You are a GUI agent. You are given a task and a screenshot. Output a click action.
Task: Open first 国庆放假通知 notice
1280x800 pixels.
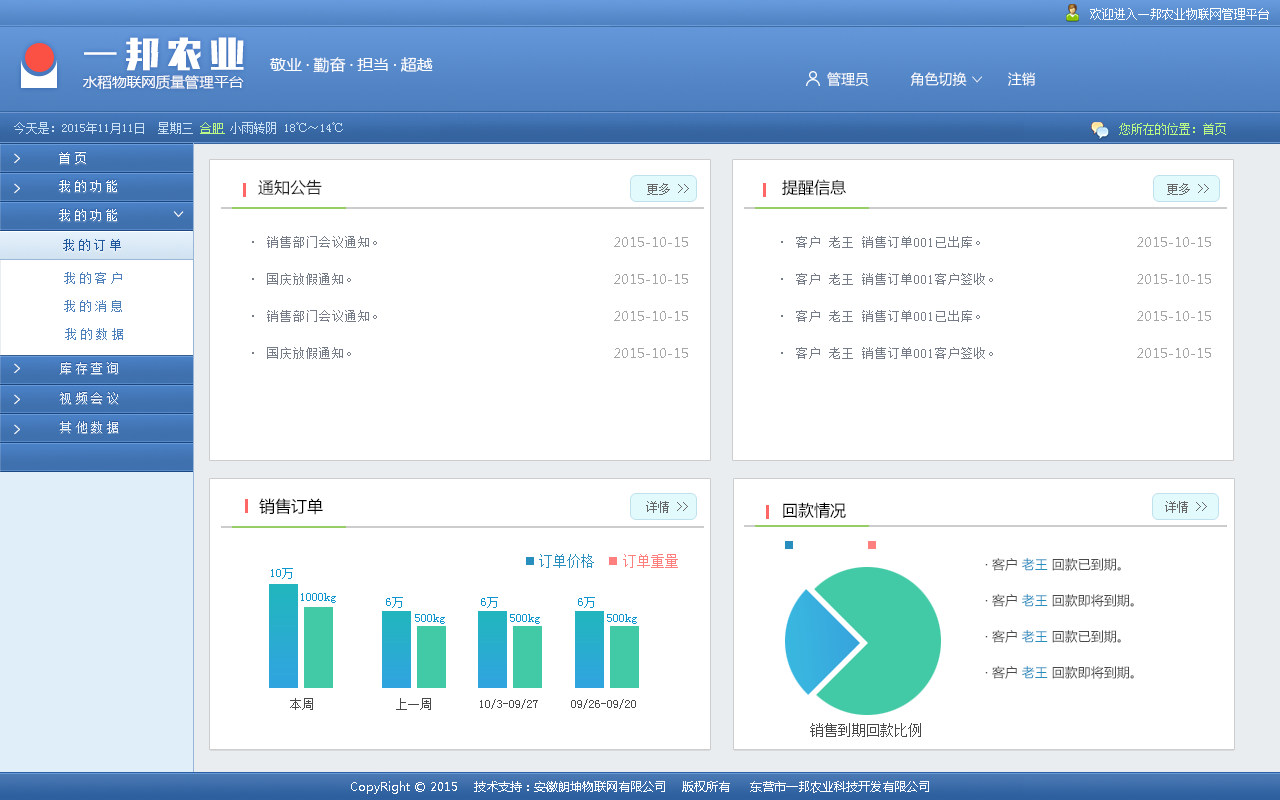pos(309,279)
